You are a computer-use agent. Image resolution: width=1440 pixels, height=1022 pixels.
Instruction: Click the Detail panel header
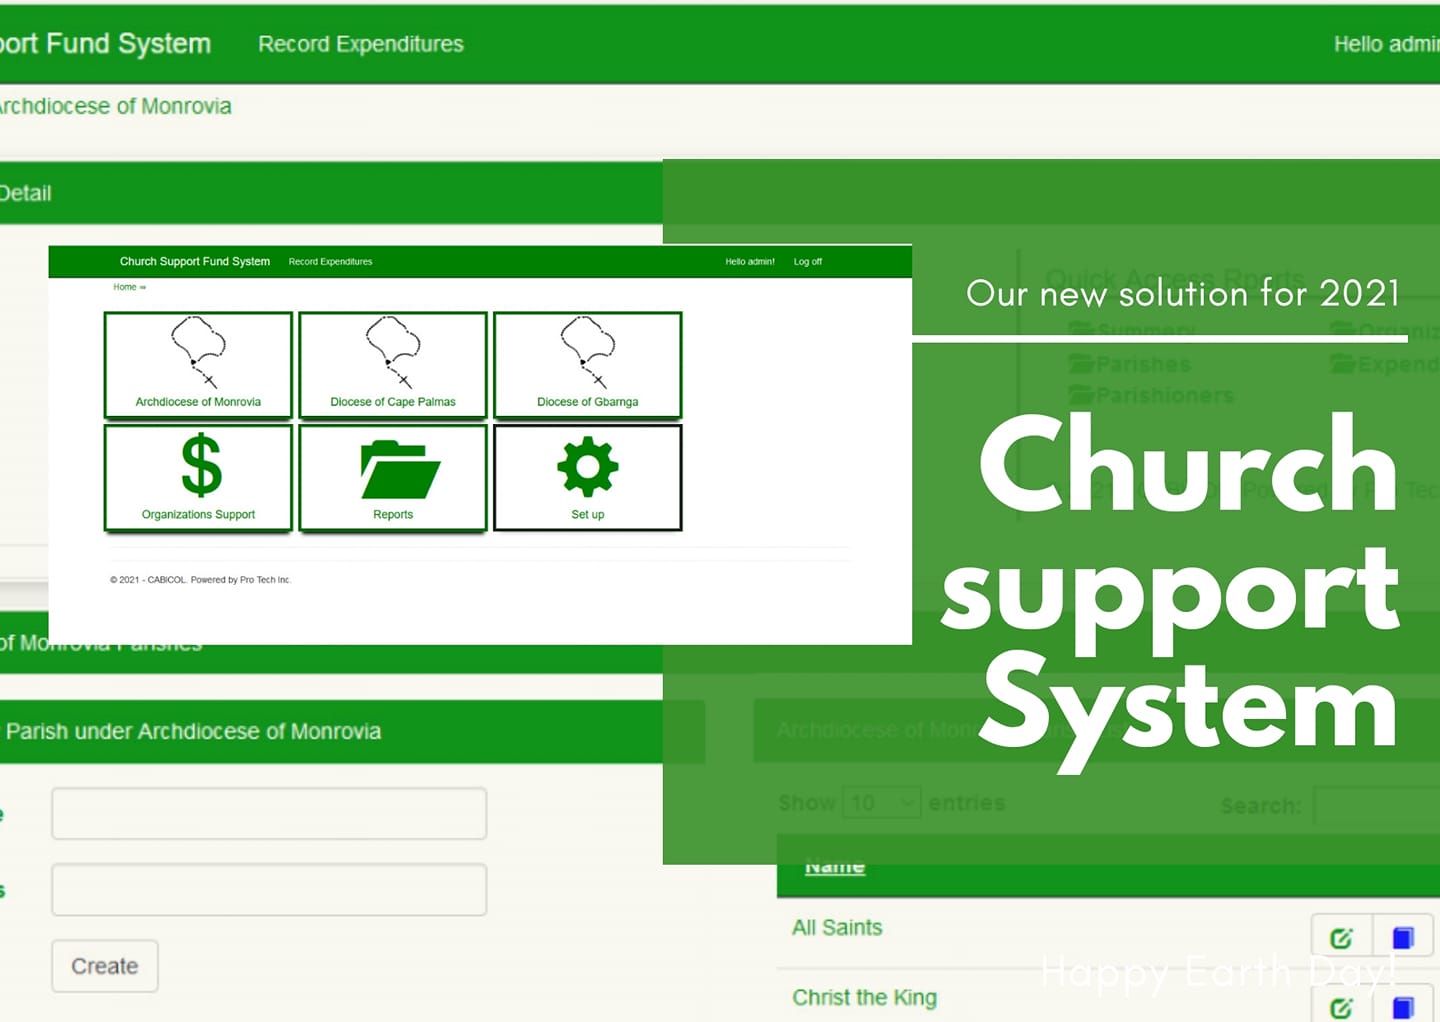click(331, 193)
